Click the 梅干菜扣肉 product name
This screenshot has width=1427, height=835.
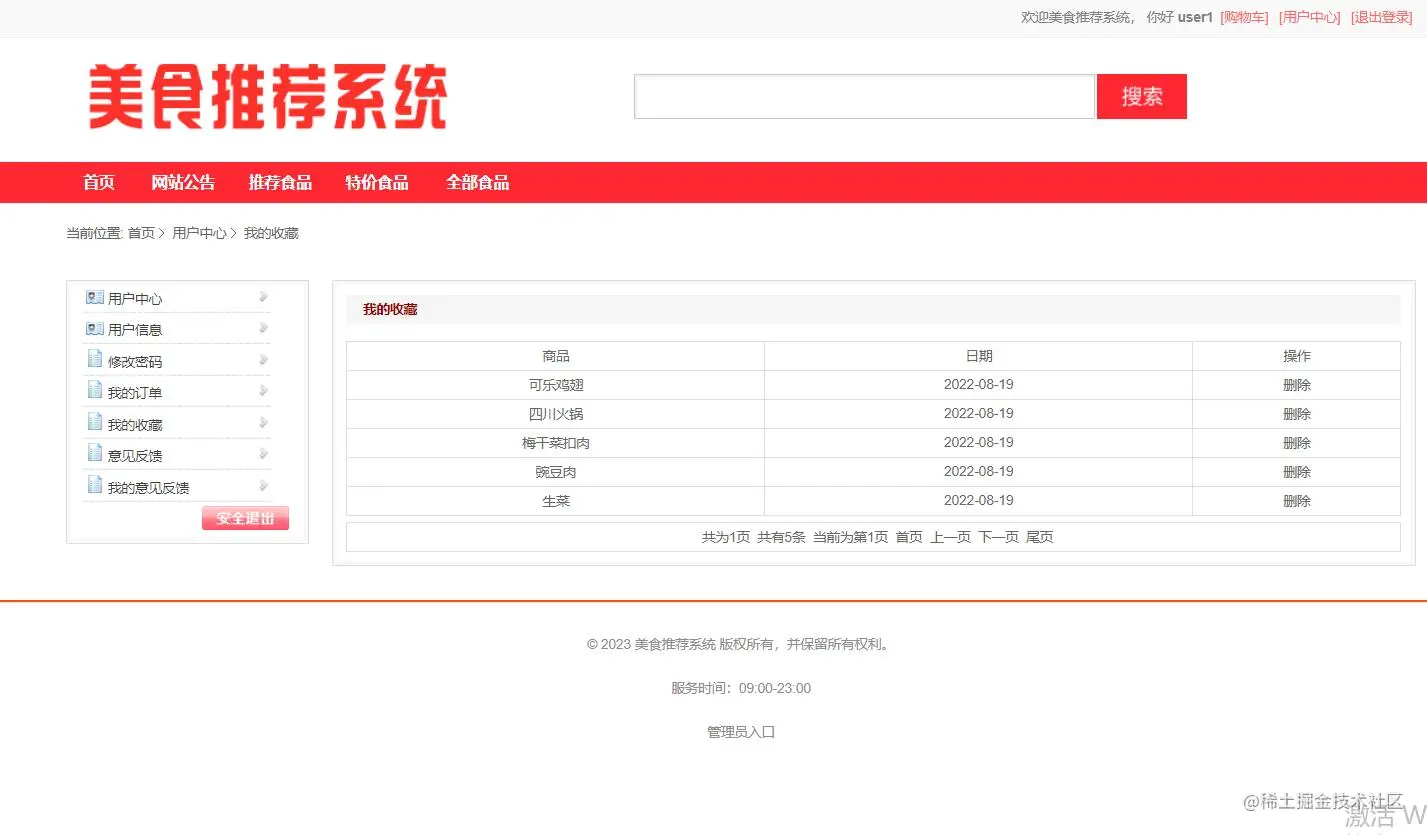click(556, 443)
